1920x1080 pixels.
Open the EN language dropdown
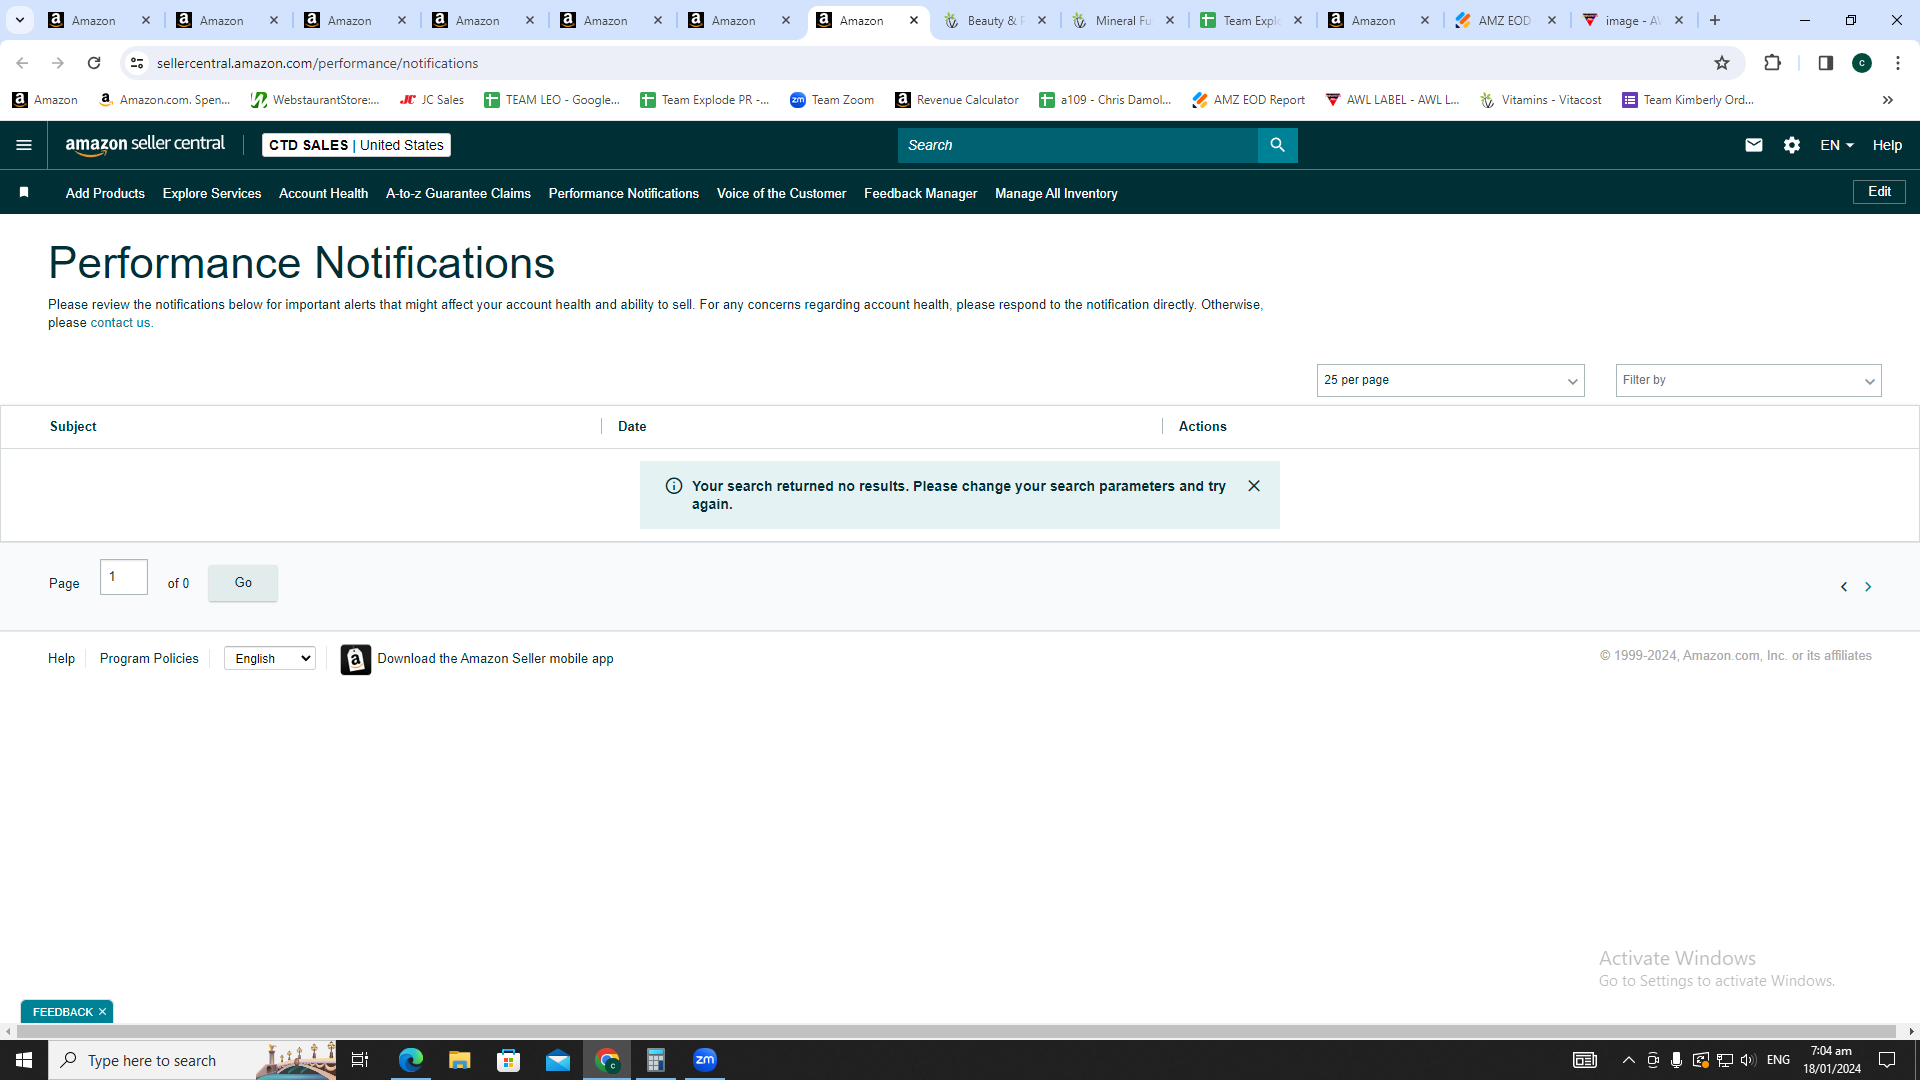click(1837, 145)
